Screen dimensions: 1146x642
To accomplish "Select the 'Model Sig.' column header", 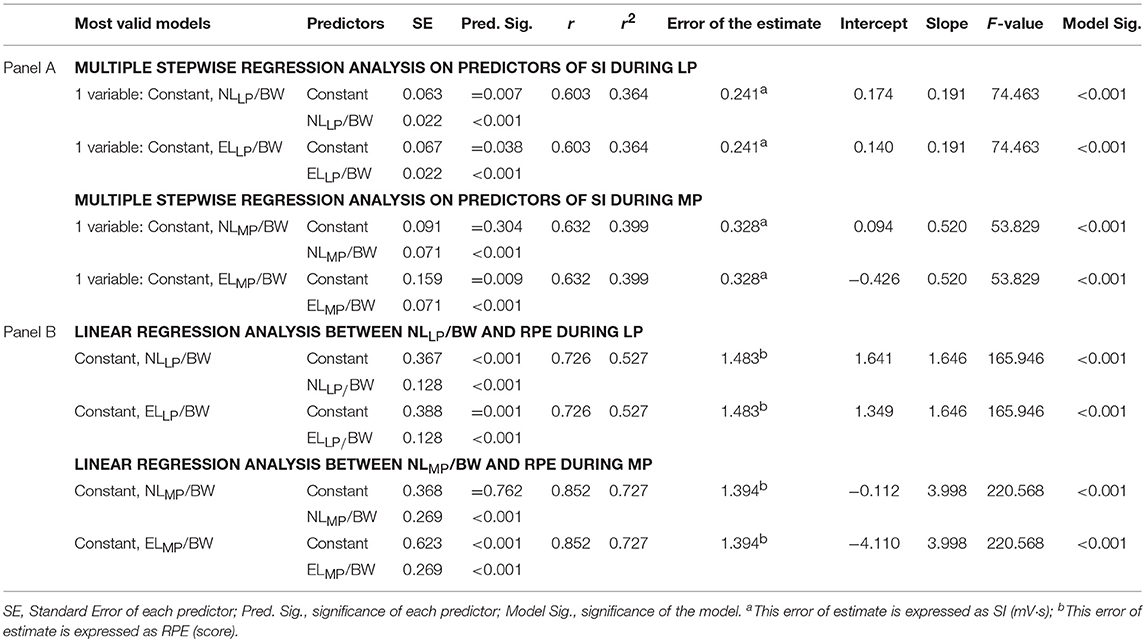I will point(1101,23).
